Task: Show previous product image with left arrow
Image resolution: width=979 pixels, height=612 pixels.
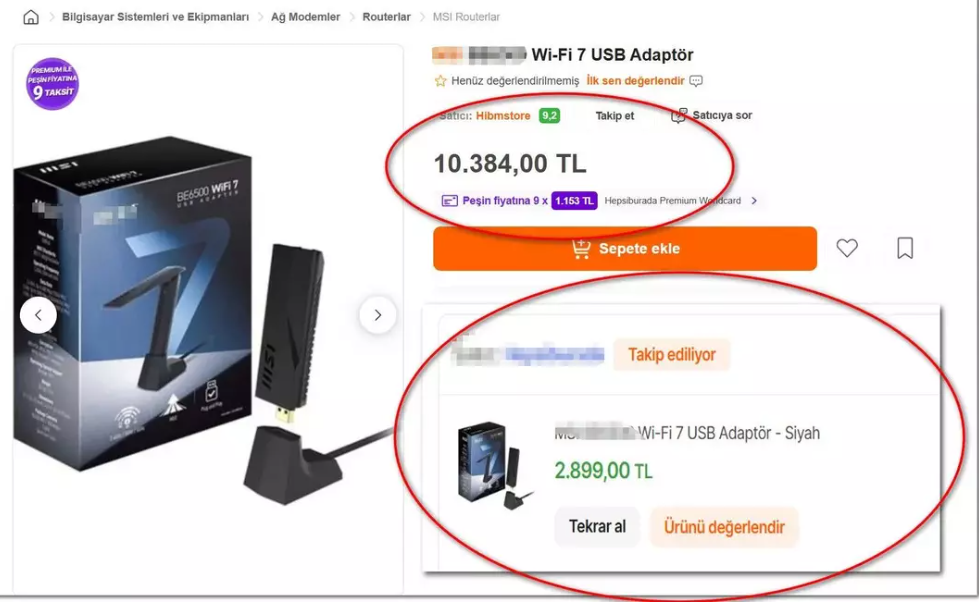Action: [38, 315]
